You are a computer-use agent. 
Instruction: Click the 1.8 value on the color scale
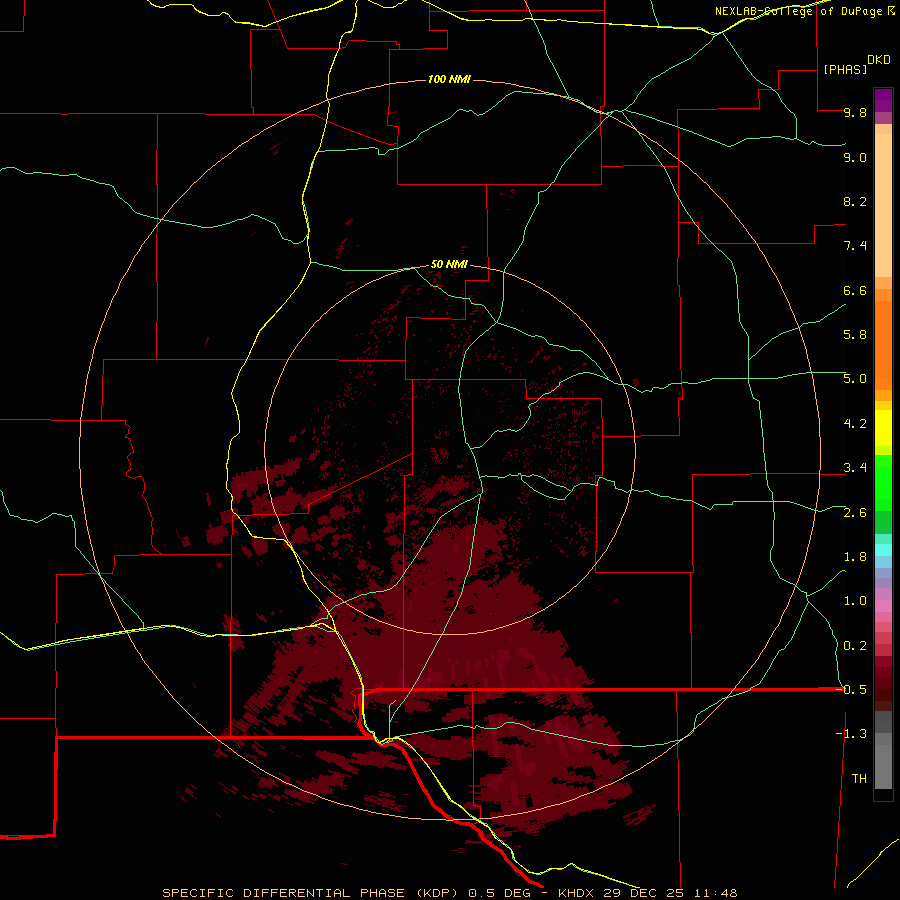(855, 557)
